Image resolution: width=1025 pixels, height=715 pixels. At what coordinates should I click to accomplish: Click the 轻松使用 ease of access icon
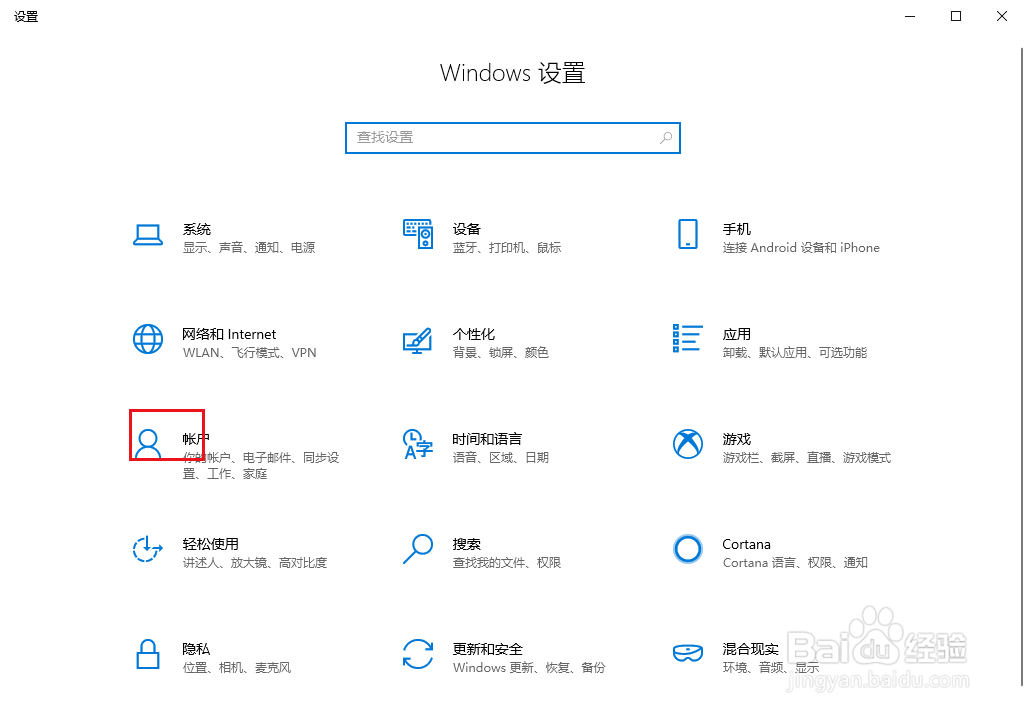click(147, 549)
